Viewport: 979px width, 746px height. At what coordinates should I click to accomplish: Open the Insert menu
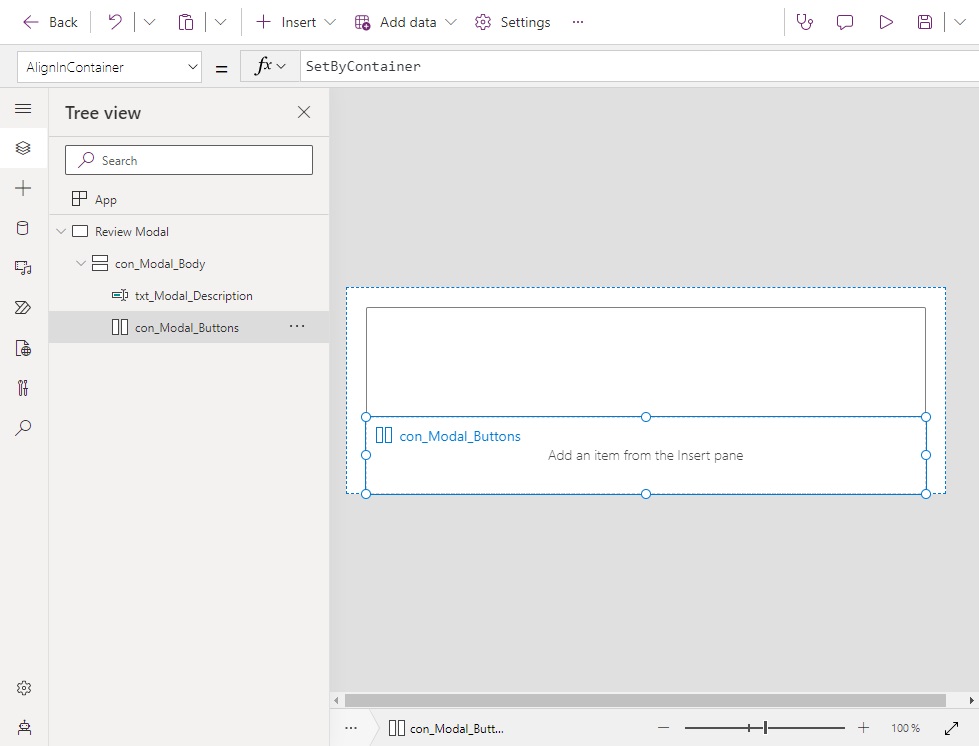pos(293,22)
